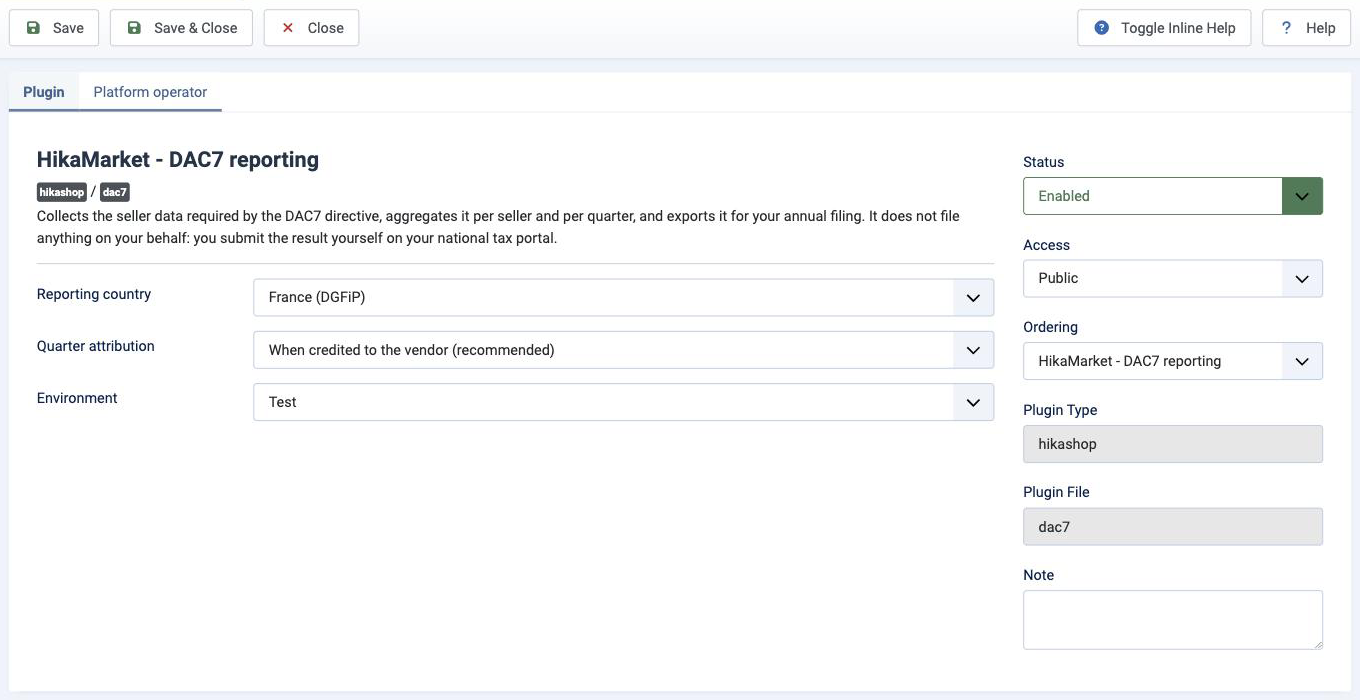Click the Environment label
This screenshot has height=700, width=1360.
(x=77, y=398)
